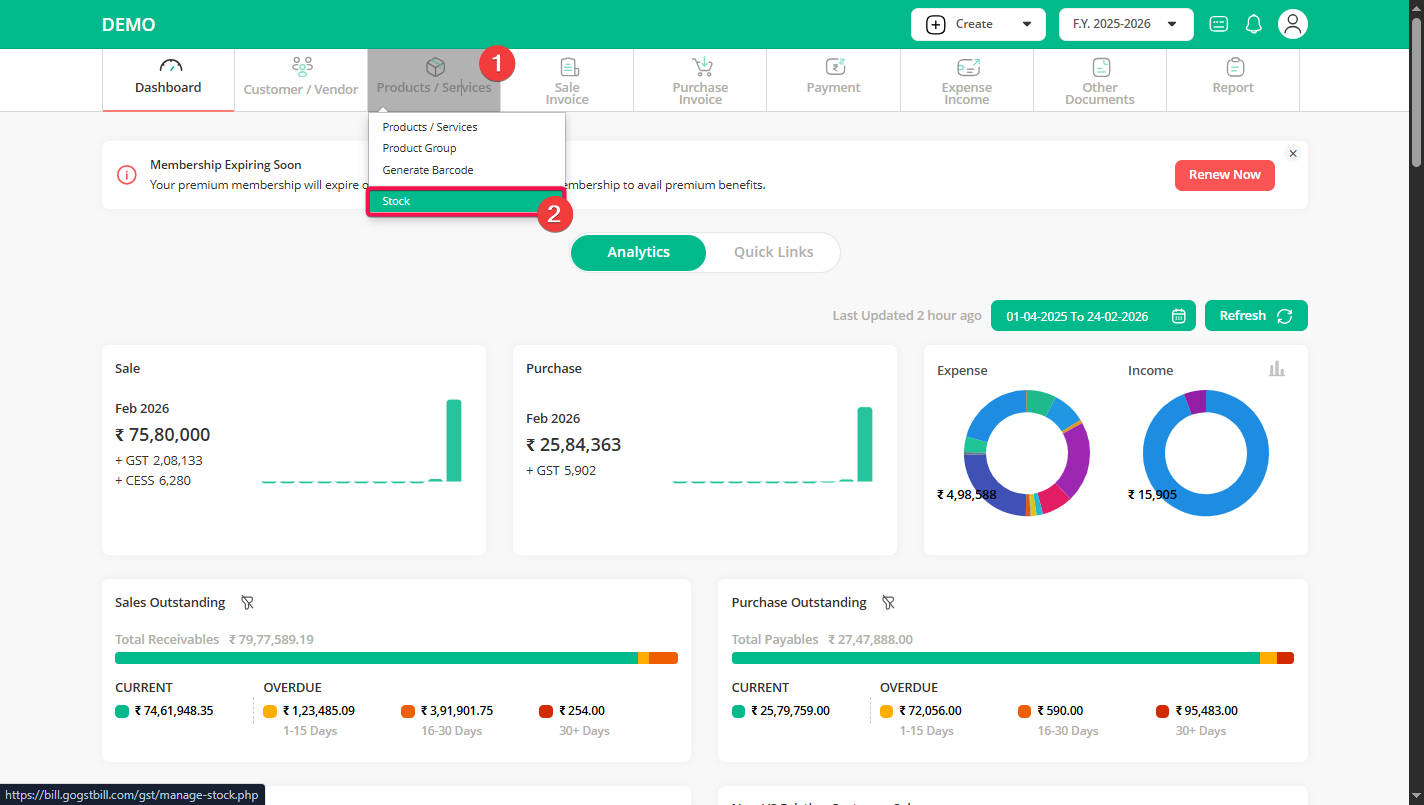Screen dimensions: 1424x805
Task: Open the keyboard shortcuts icon in header
Action: coord(1218,24)
